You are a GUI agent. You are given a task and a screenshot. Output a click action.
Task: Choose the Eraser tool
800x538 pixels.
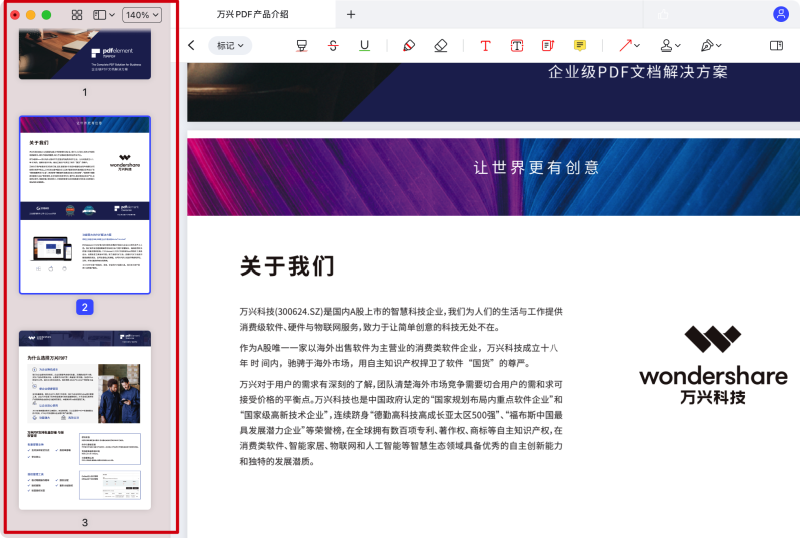pyautogui.click(x=441, y=45)
